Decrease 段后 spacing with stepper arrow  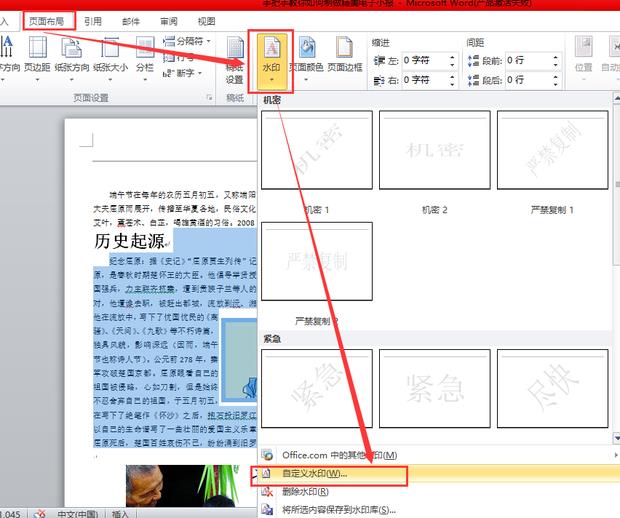pos(556,83)
